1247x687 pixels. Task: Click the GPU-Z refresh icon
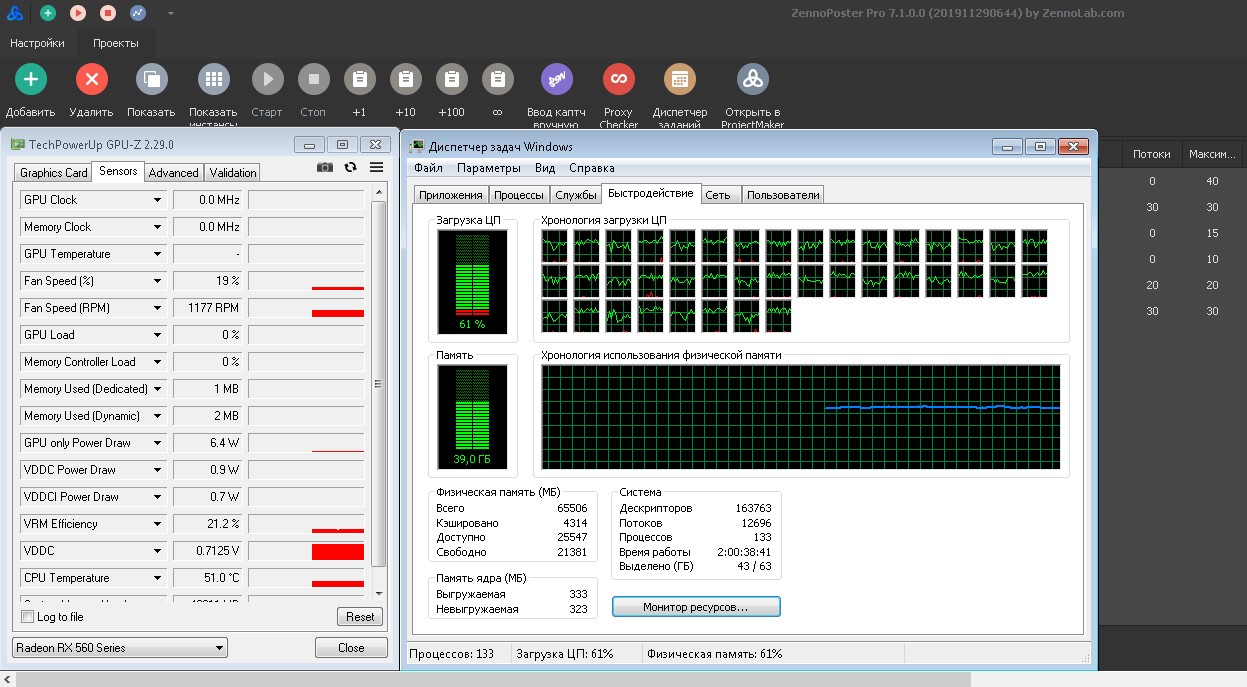point(350,167)
